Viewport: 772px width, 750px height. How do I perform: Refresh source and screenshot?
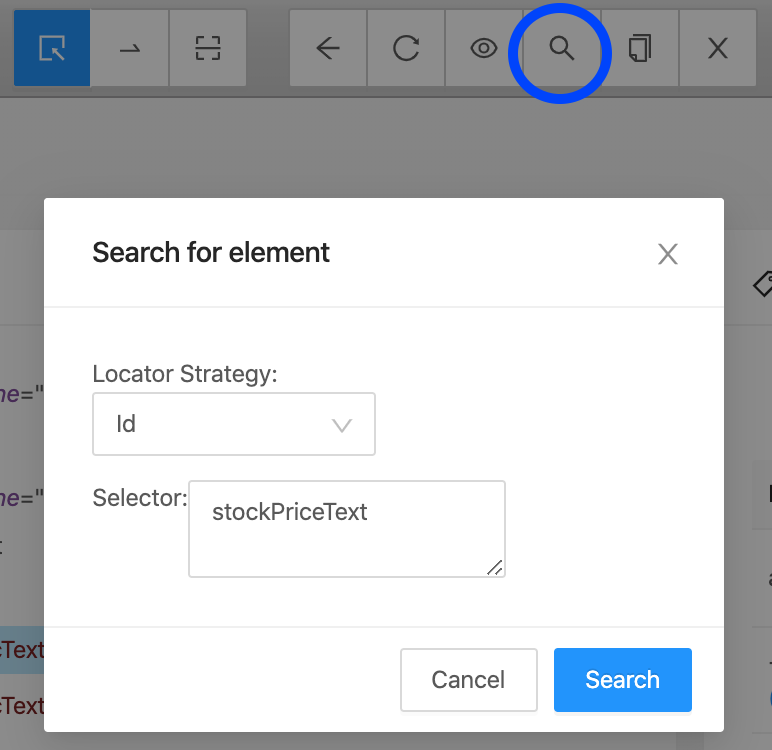click(x=406, y=48)
